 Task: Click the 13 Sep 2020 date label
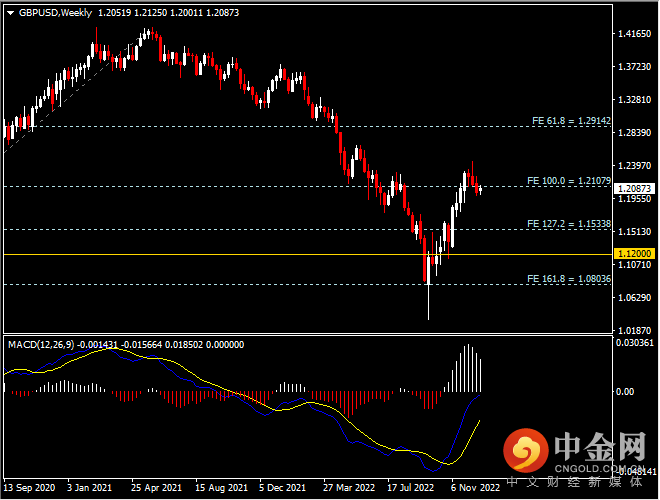pos(29,489)
